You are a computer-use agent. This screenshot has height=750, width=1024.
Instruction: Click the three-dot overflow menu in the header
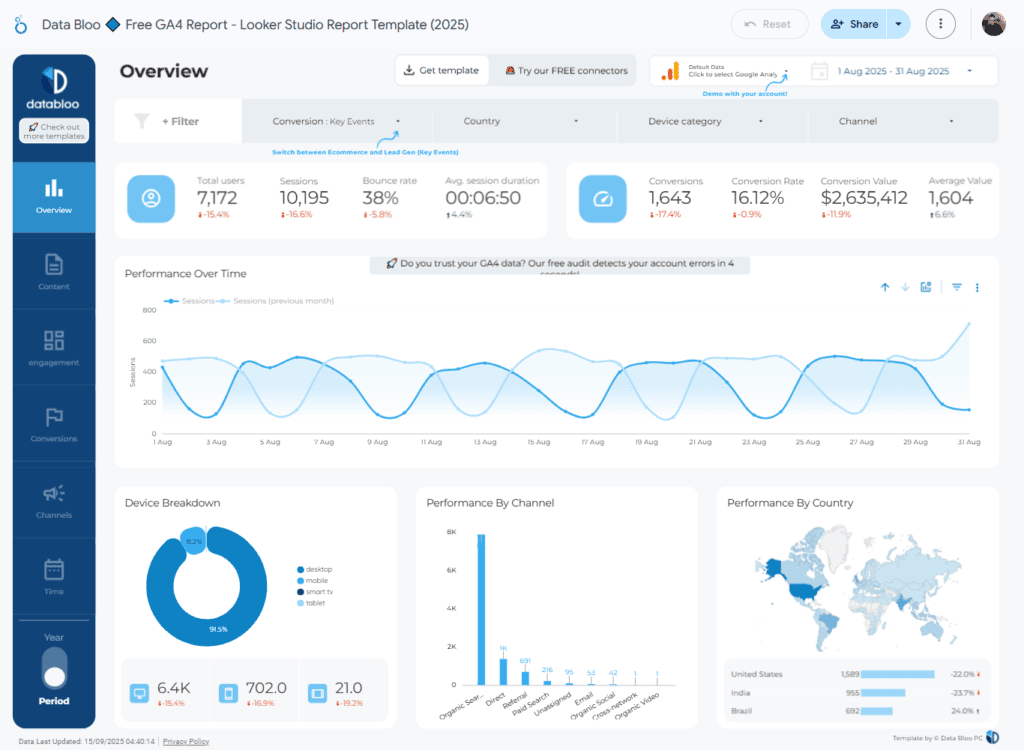point(941,23)
